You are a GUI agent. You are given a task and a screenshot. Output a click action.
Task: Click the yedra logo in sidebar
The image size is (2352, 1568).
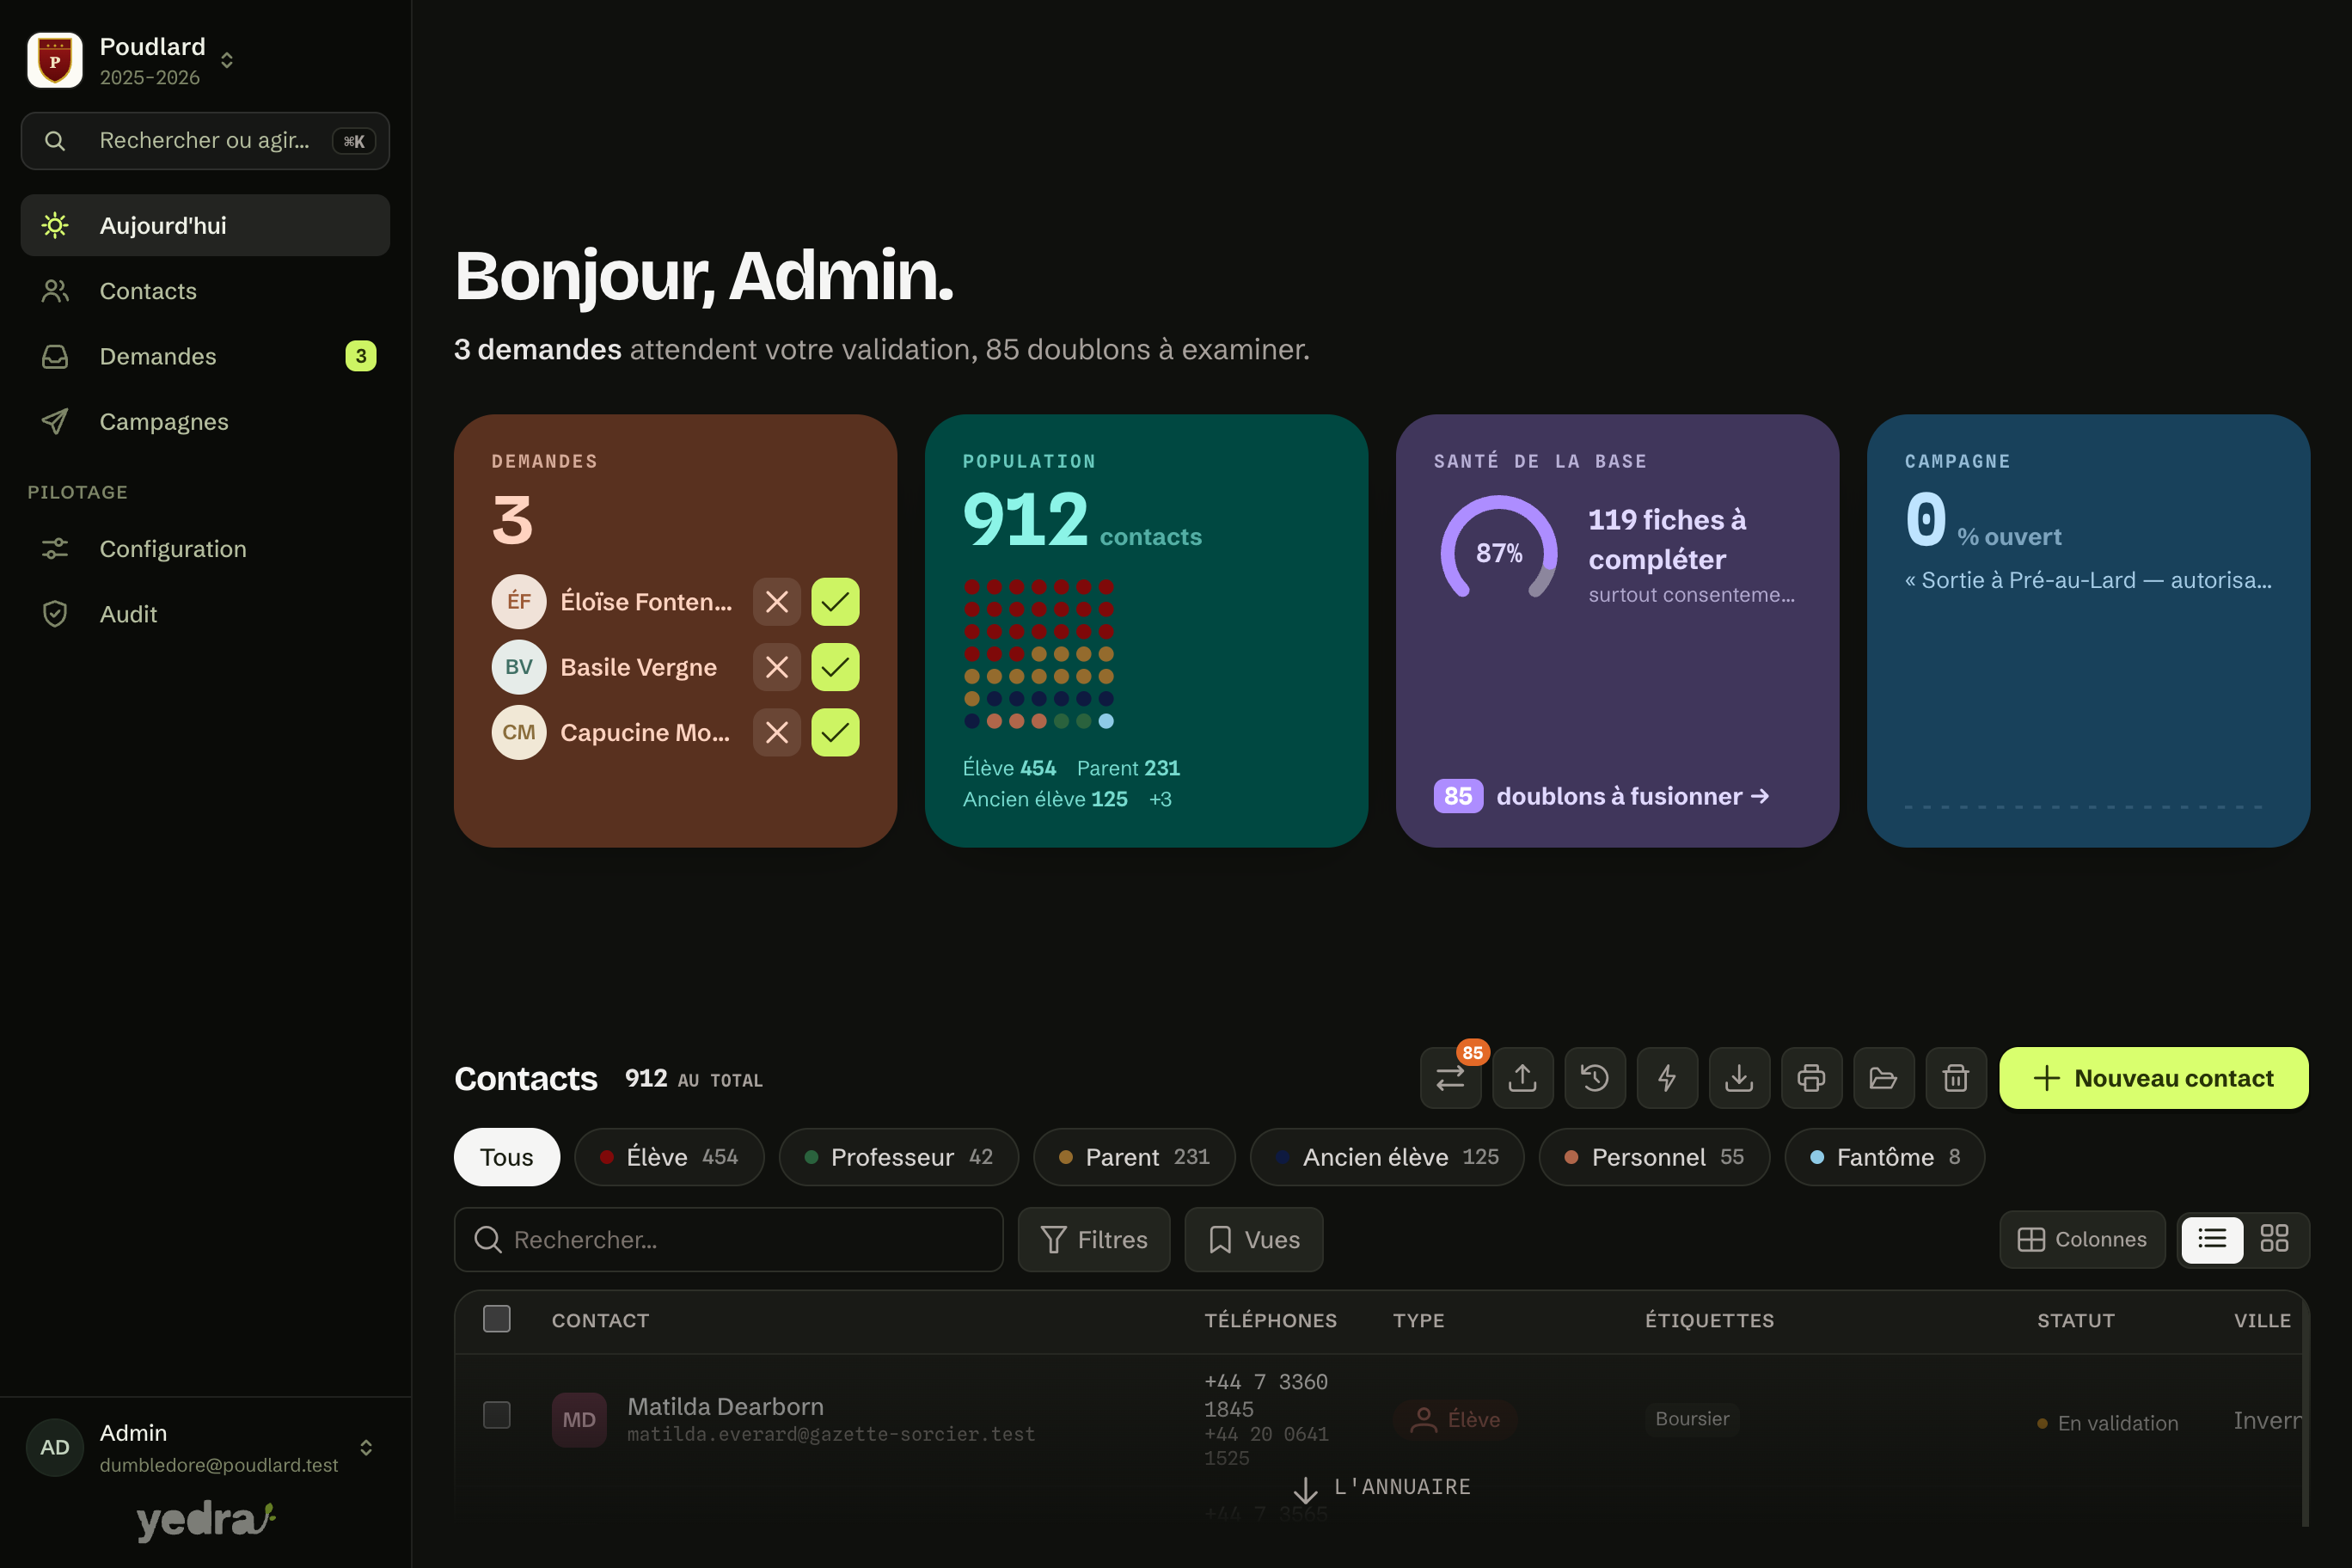206,1520
